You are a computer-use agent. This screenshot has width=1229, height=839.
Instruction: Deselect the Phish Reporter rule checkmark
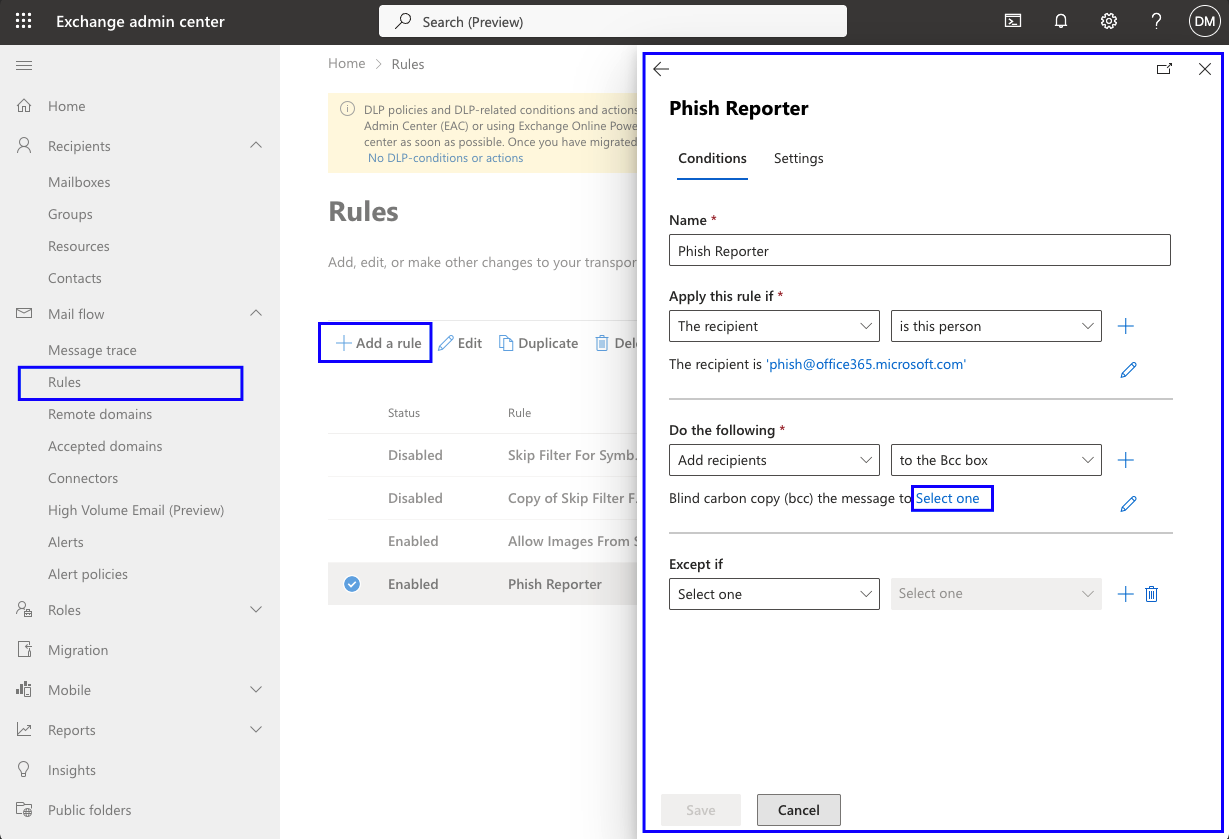[x=352, y=583]
